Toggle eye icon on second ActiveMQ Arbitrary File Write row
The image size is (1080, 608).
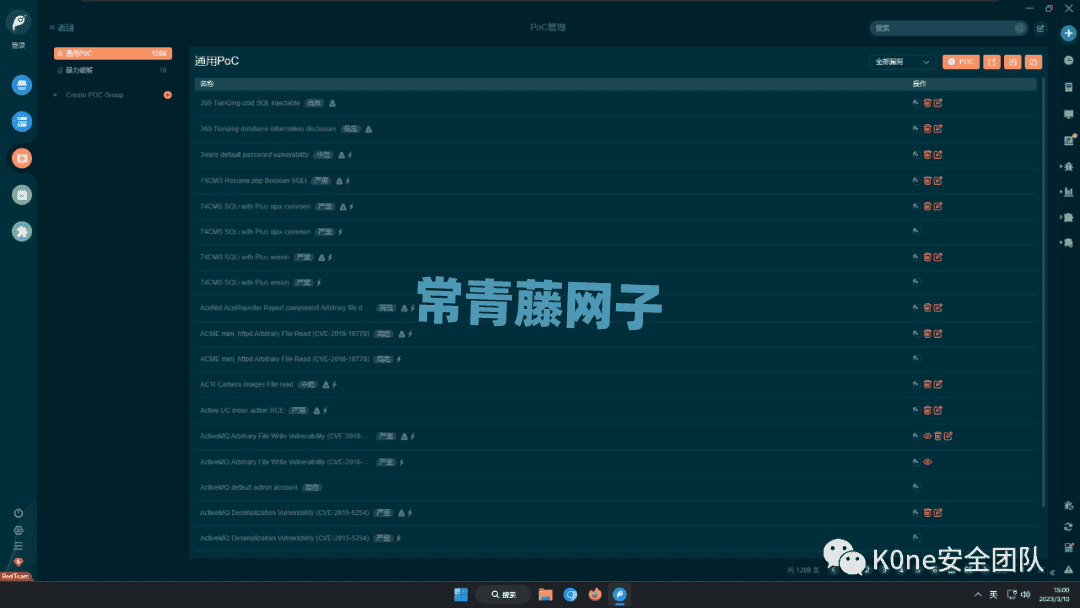(x=927, y=462)
